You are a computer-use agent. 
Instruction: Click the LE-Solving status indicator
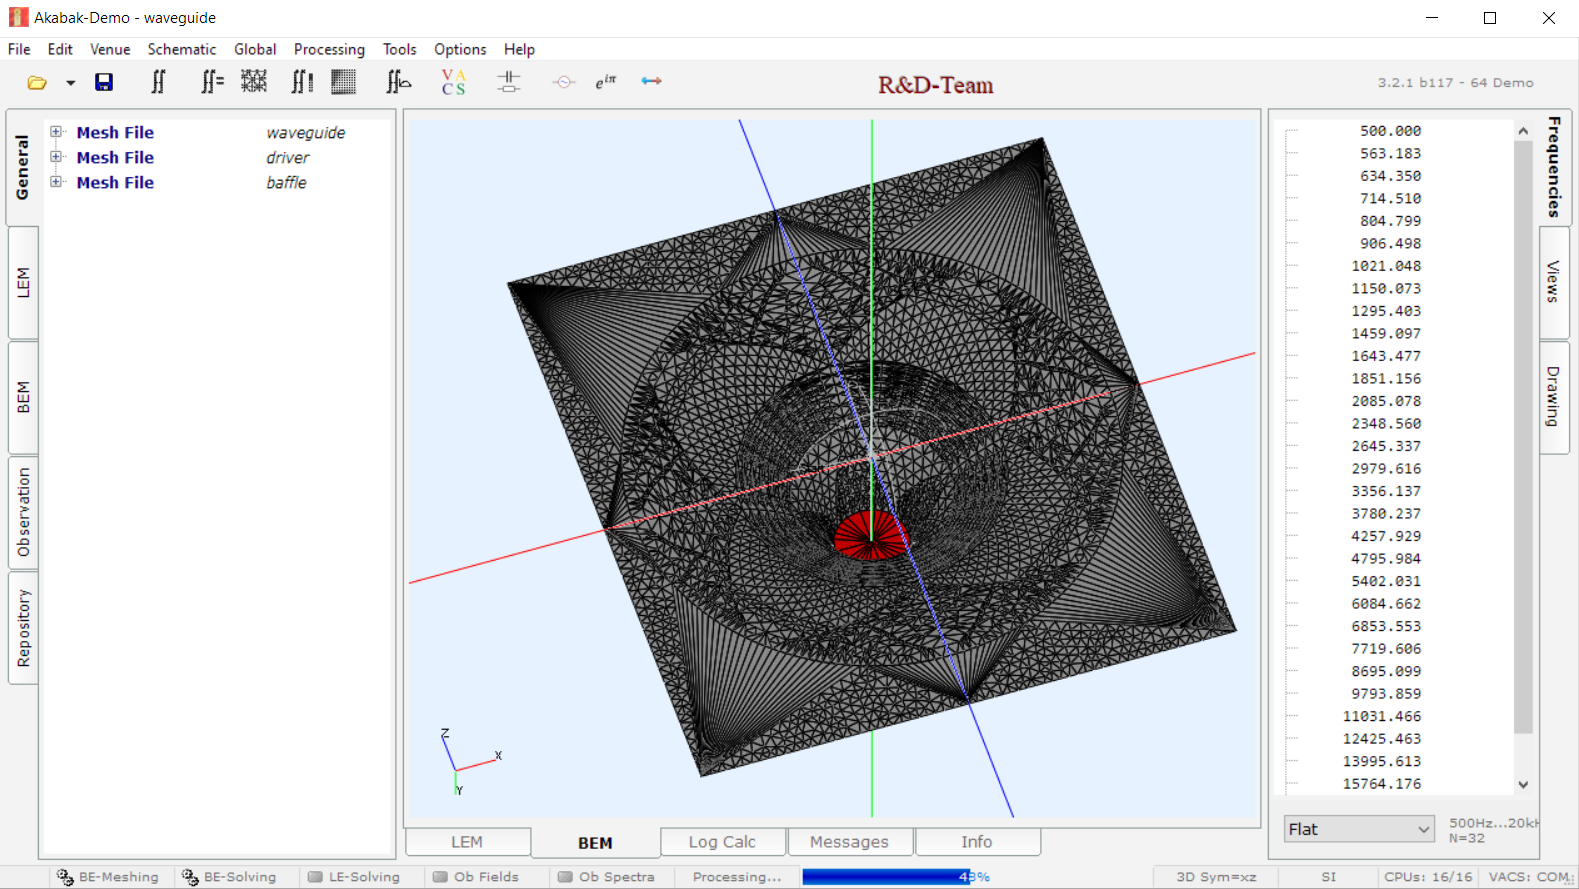(x=354, y=877)
